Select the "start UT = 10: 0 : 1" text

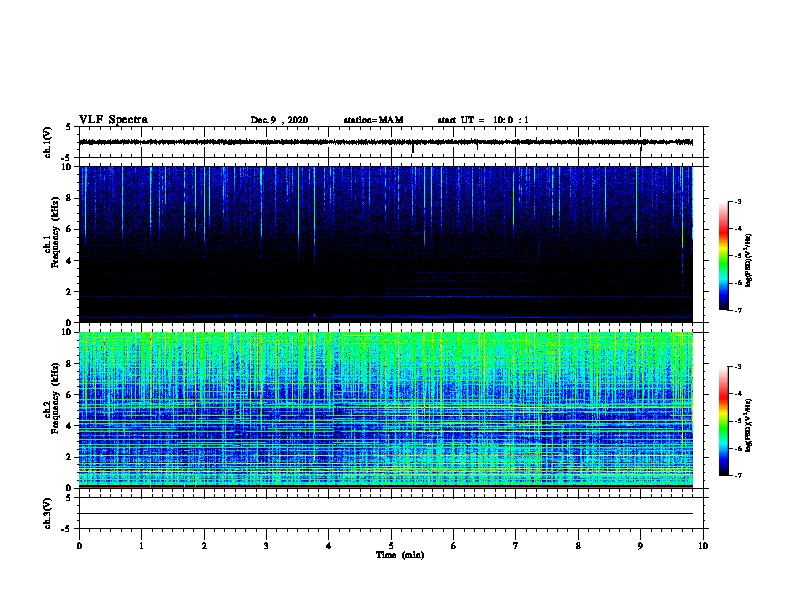tap(483, 120)
